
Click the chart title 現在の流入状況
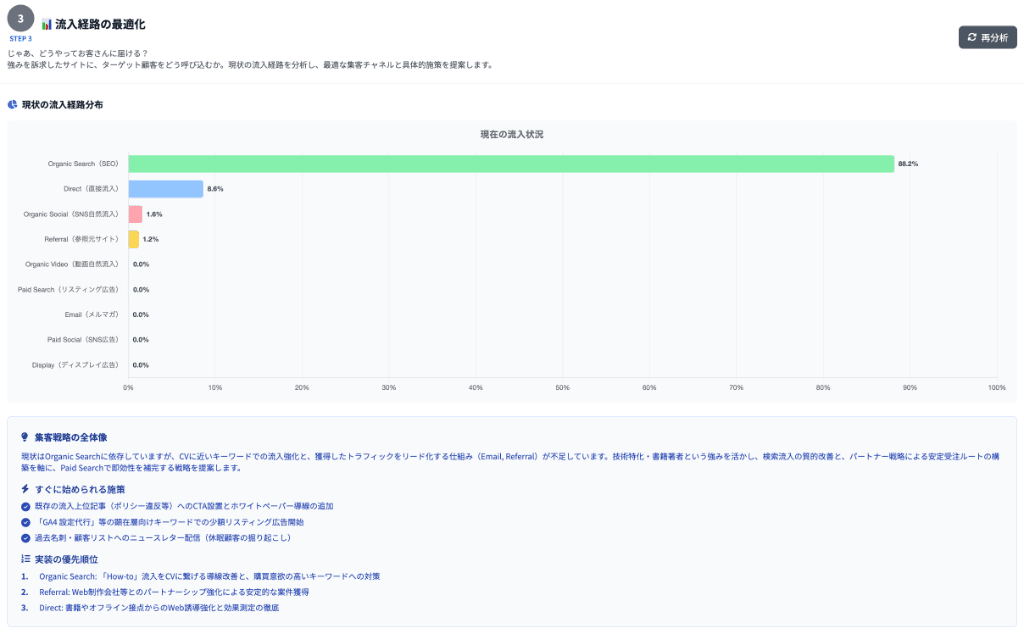pos(511,134)
